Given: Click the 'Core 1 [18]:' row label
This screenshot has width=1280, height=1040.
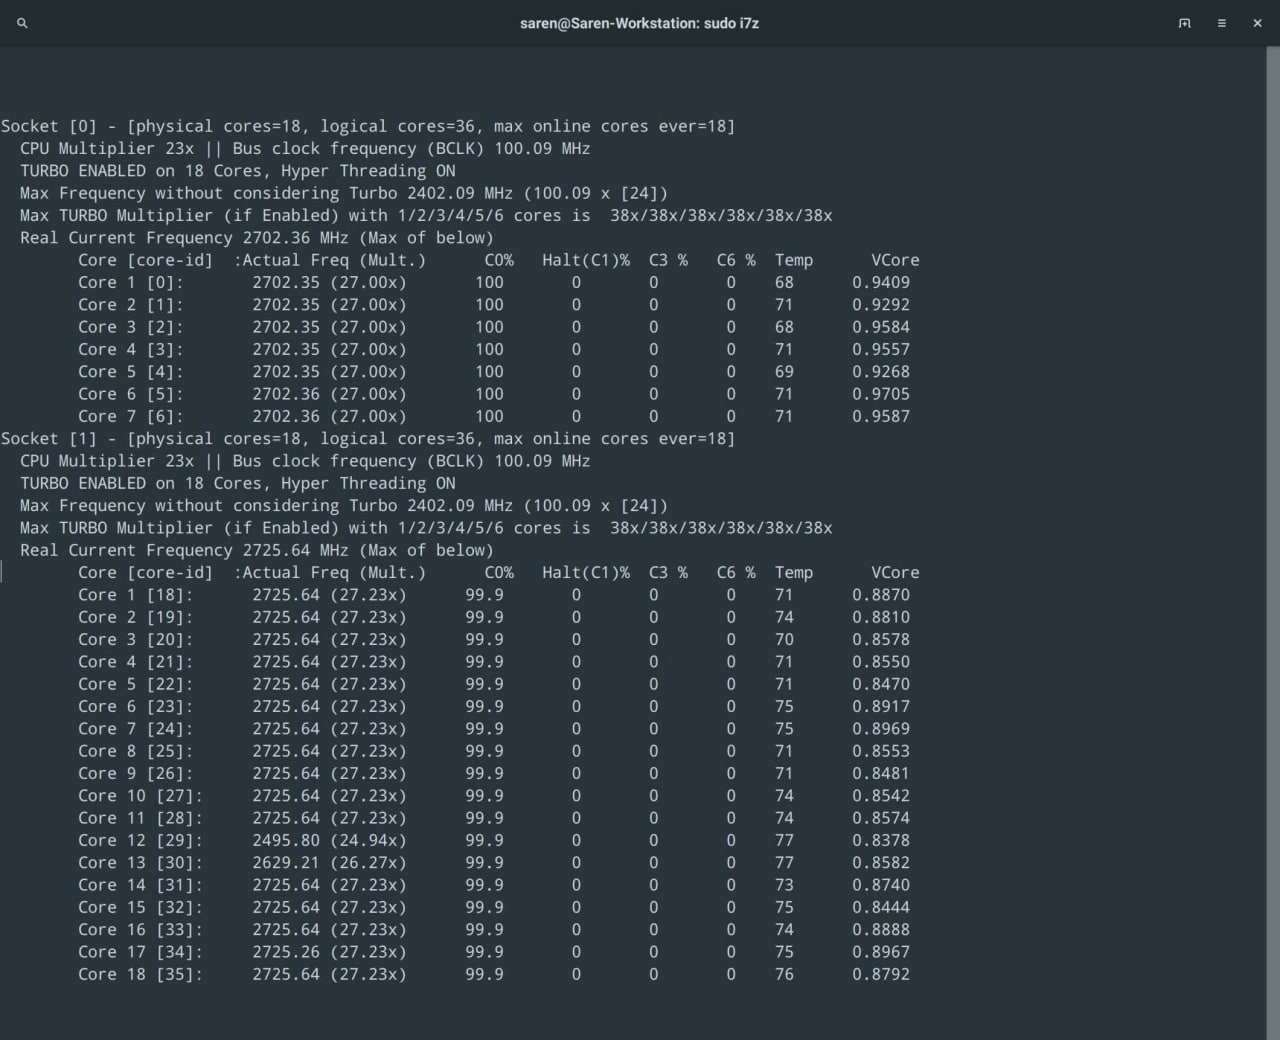Looking at the screenshot, I should [x=136, y=594].
